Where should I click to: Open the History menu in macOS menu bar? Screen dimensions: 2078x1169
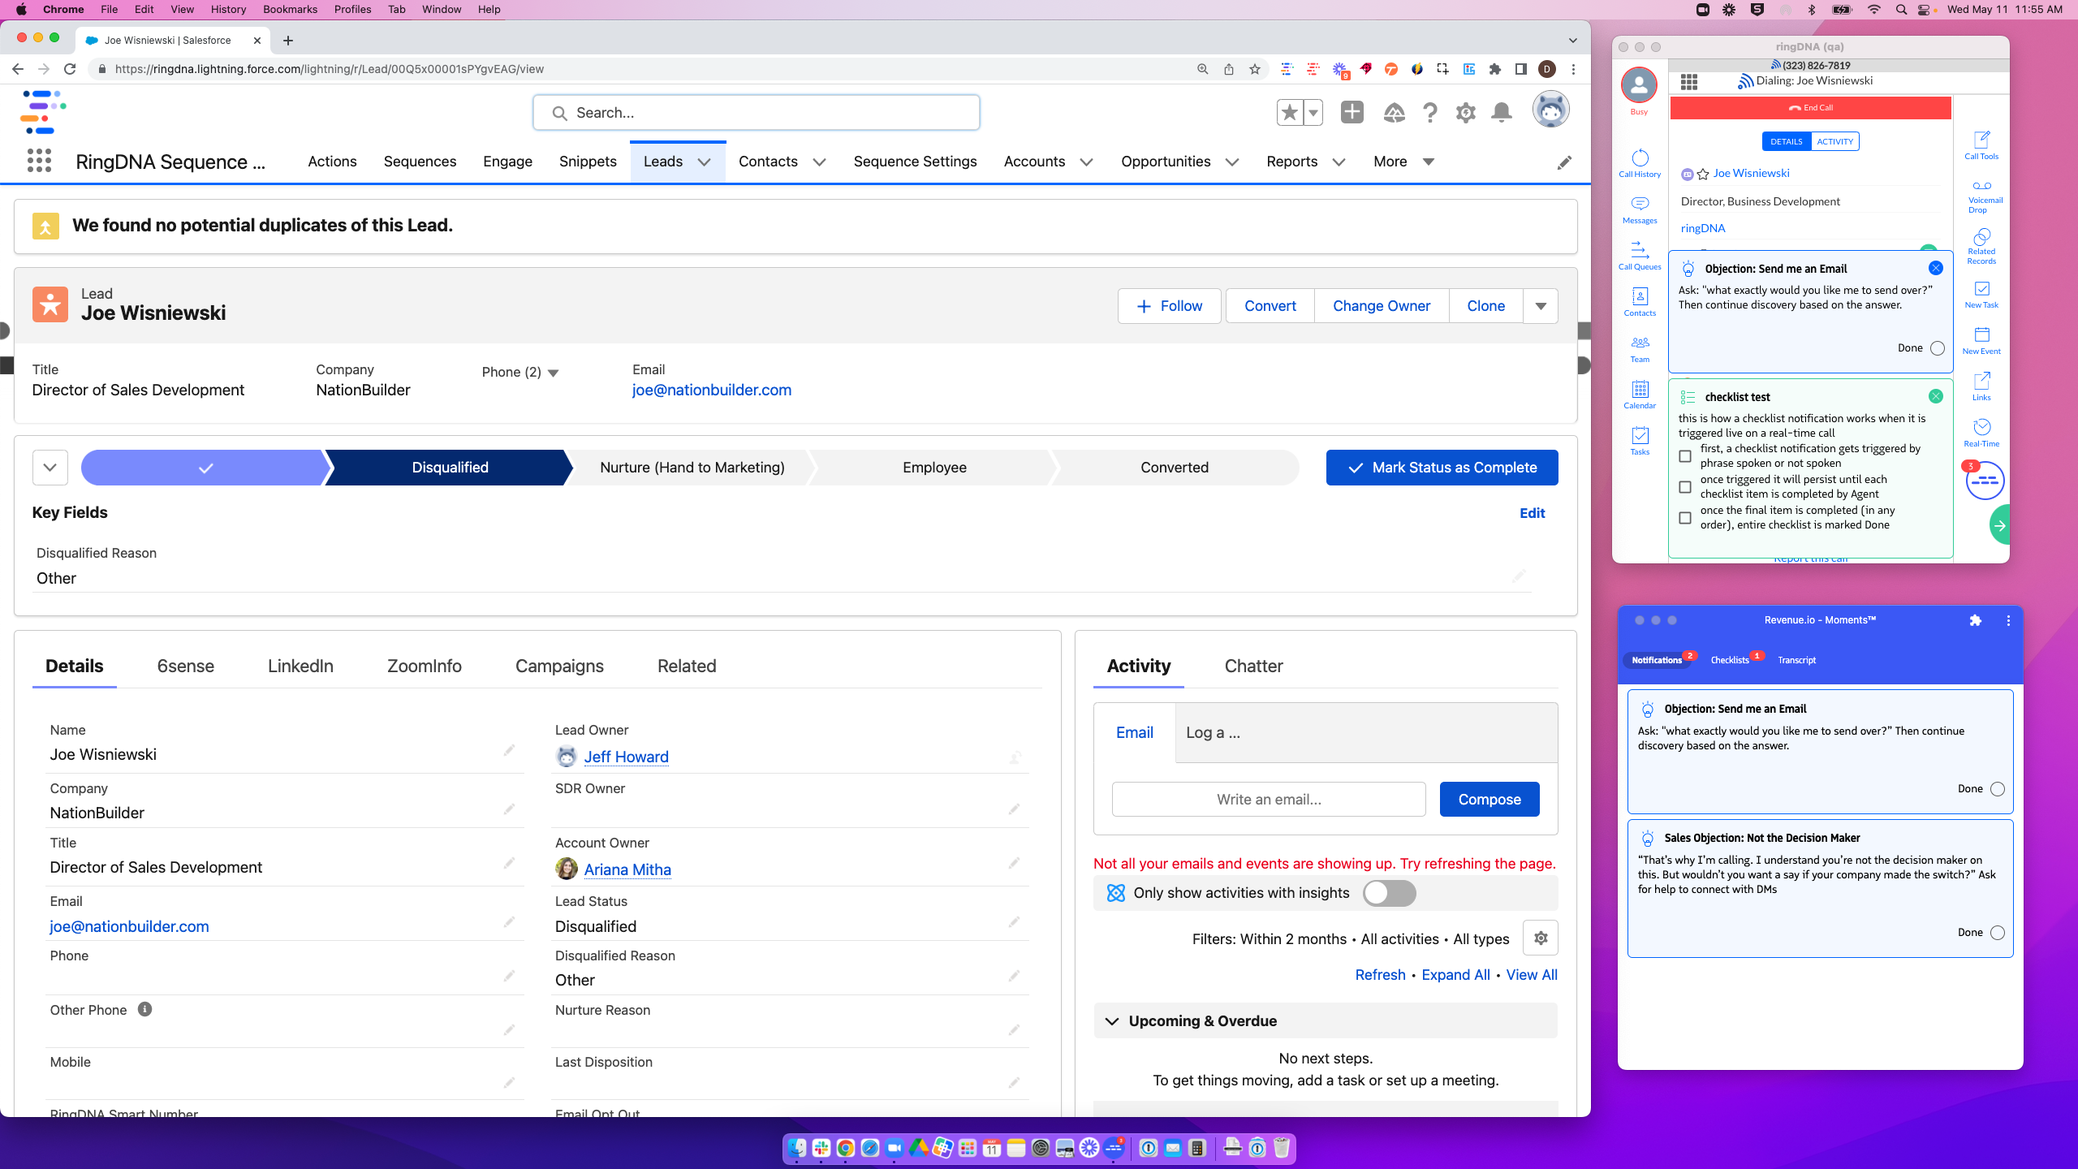[227, 9]
